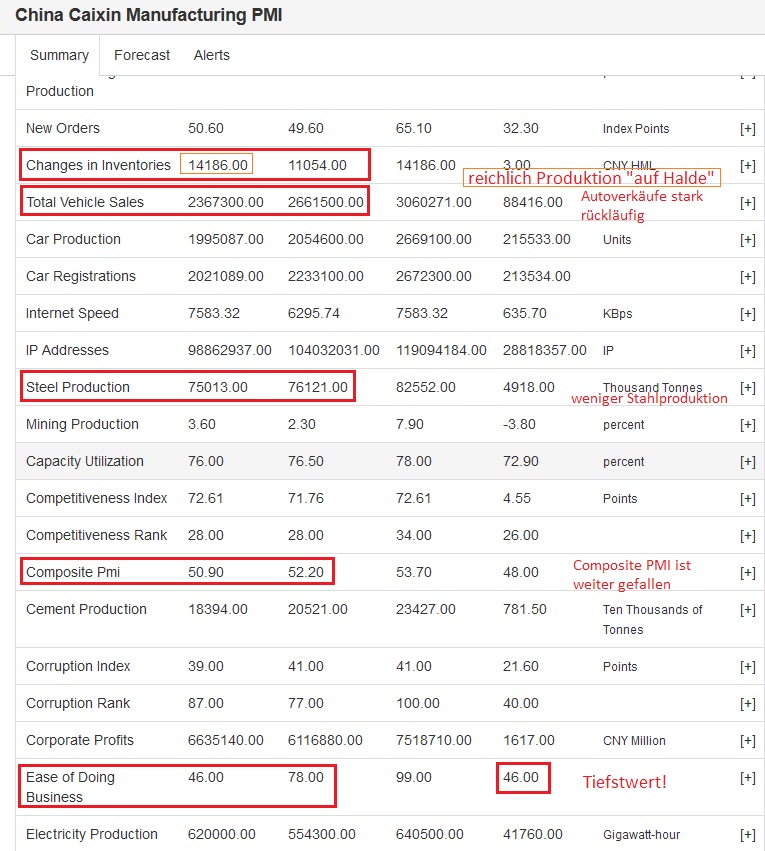Expand the Total Vehicle Sales row [+]
Image resolution: width=765 pixels, height=851 pixels.
[748, 202]
